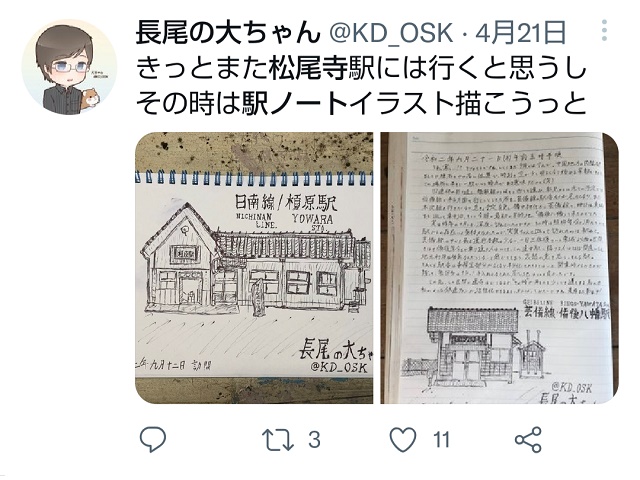Click the display name 長尾の大ちゃん

pos(227,33)
